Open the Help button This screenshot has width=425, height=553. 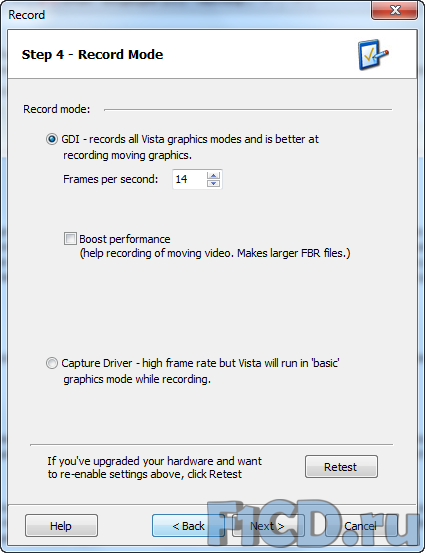[x=61, y=525]
